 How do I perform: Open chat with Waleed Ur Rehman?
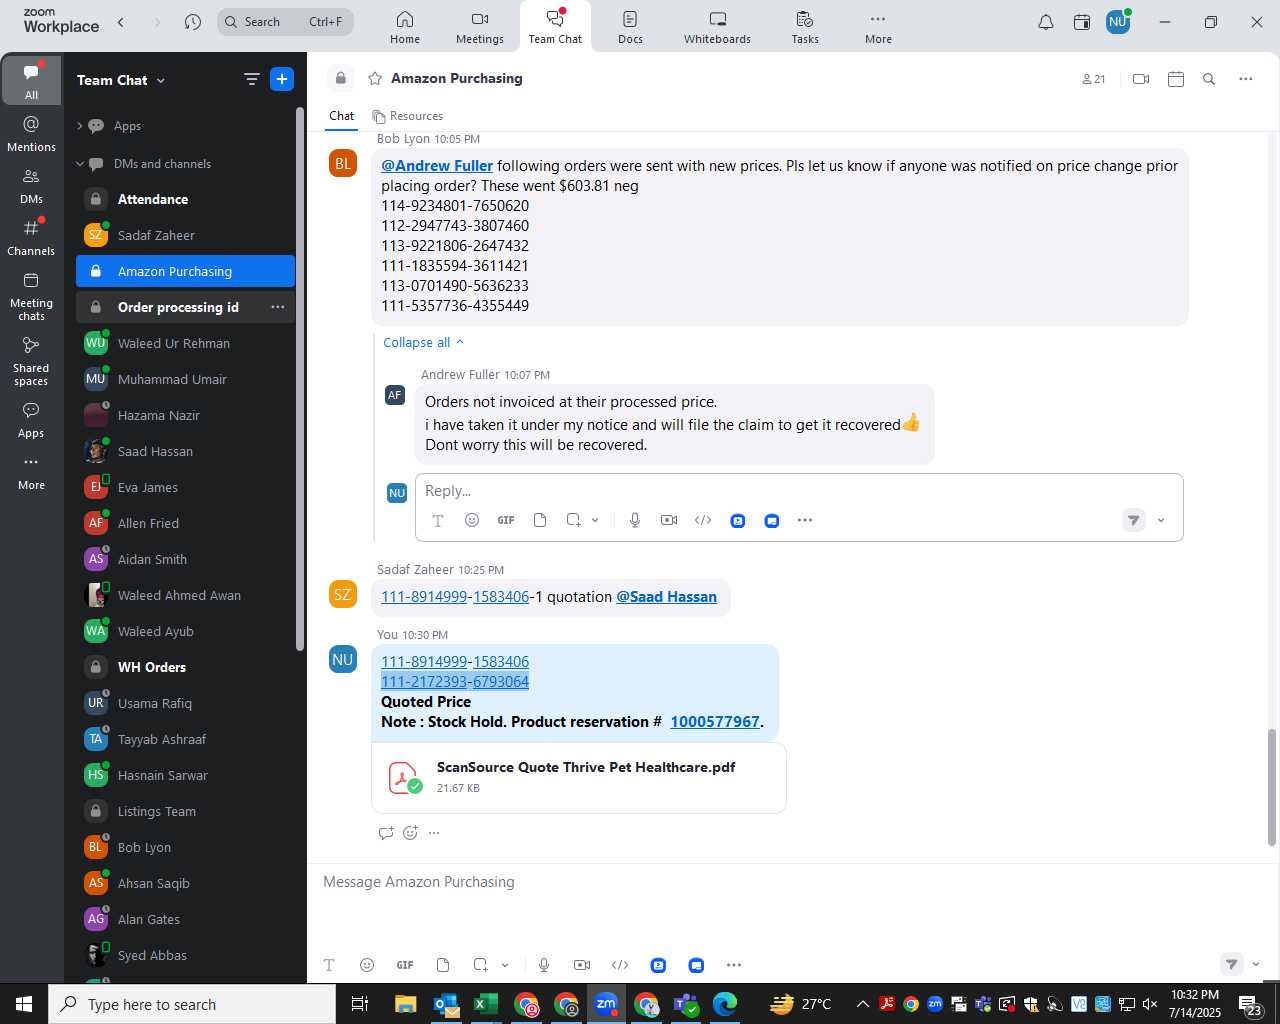(185, 343)
